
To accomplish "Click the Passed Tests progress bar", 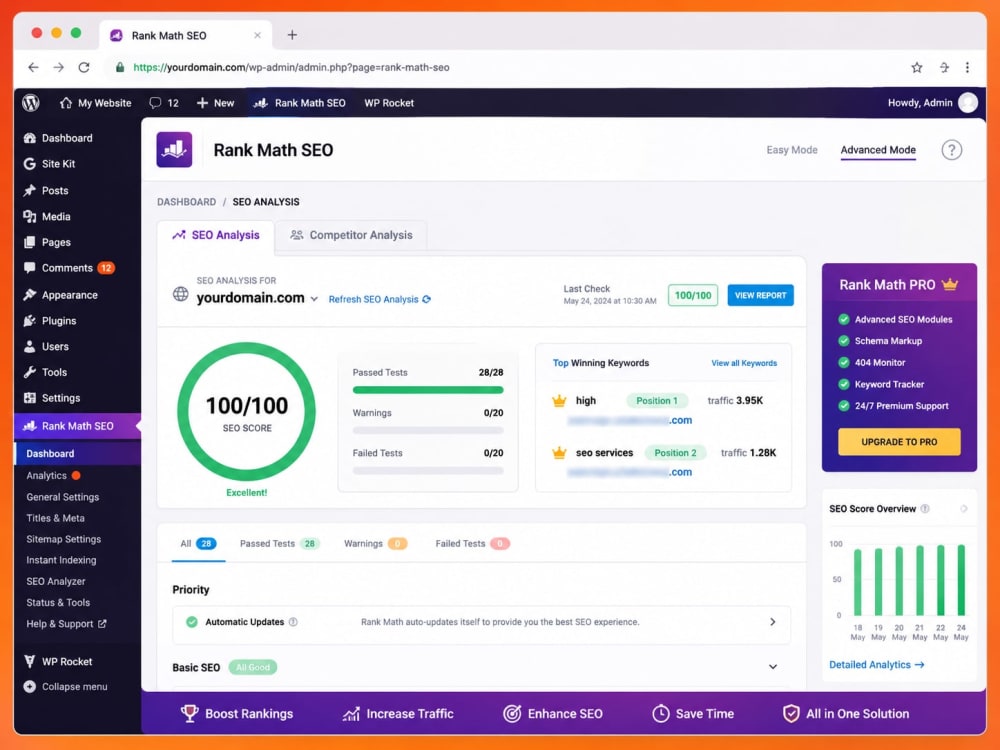I will point(428,390).
